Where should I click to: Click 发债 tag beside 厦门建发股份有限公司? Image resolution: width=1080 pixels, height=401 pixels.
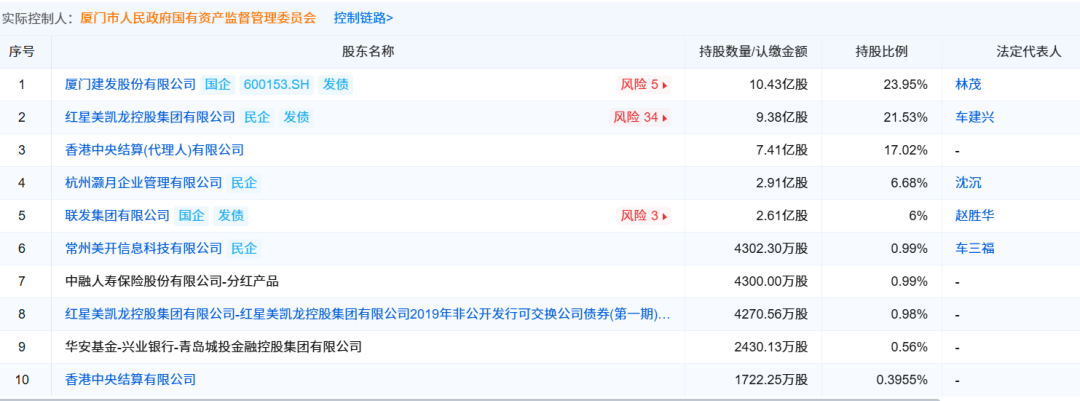pyautogui.click(x=336, y=85)
